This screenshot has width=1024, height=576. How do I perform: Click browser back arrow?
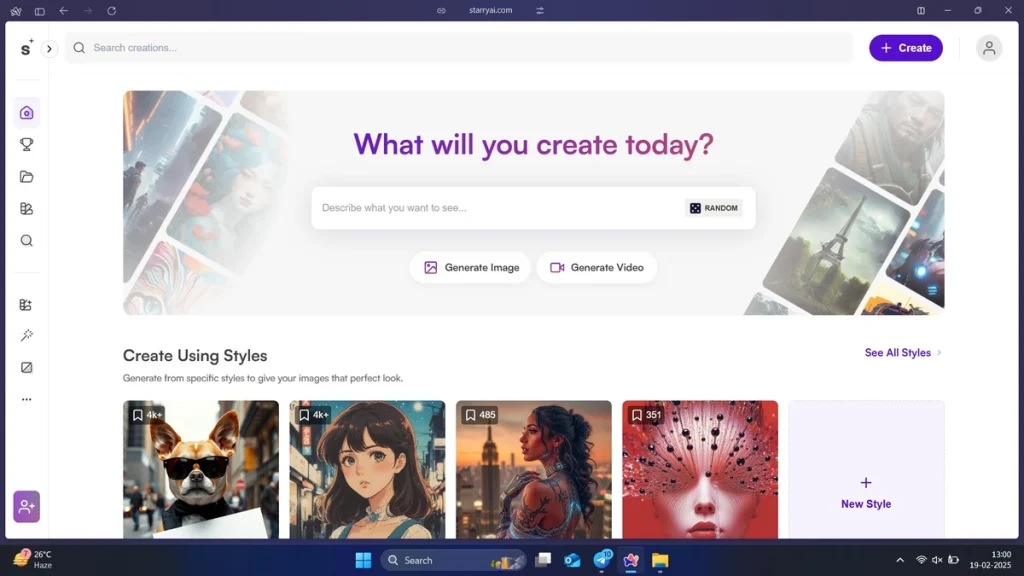pyautogui.click(x=63, y=10)
